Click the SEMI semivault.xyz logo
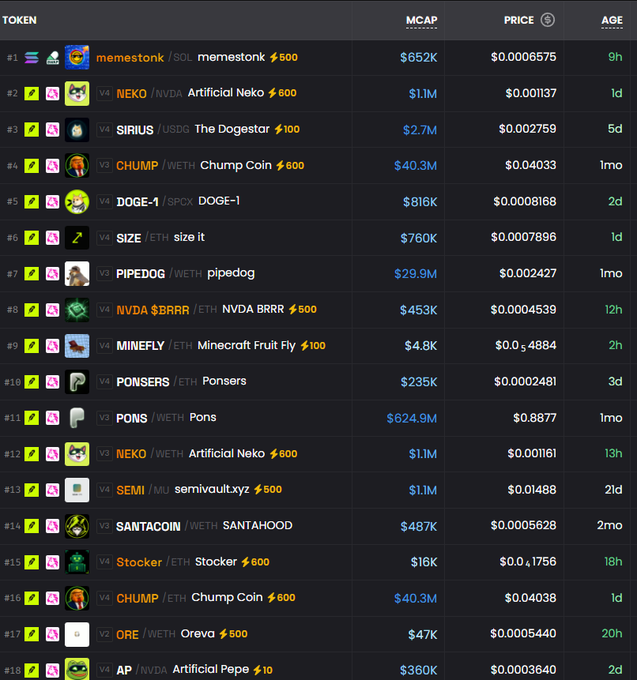This screenshot has height=680, width=637. tap(77, 490)
